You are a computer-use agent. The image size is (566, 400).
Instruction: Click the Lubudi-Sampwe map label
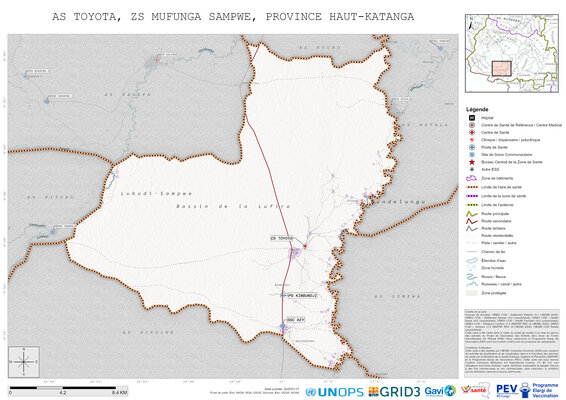click(156, 194)
